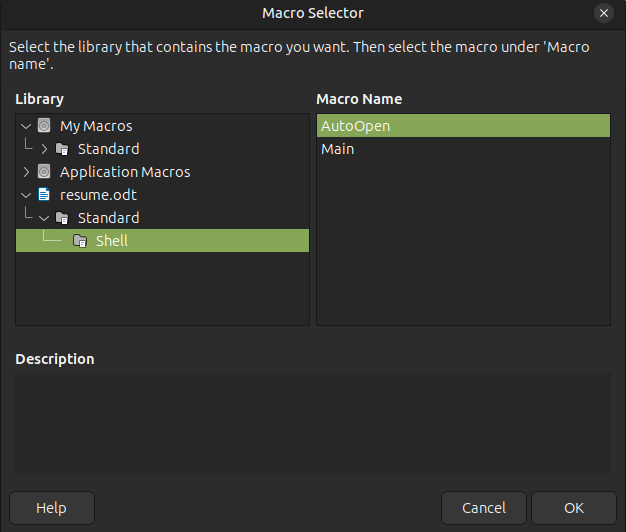Click the Standard library icon under resume.odt
Screen dimensions: 626x532
[62, 218]
